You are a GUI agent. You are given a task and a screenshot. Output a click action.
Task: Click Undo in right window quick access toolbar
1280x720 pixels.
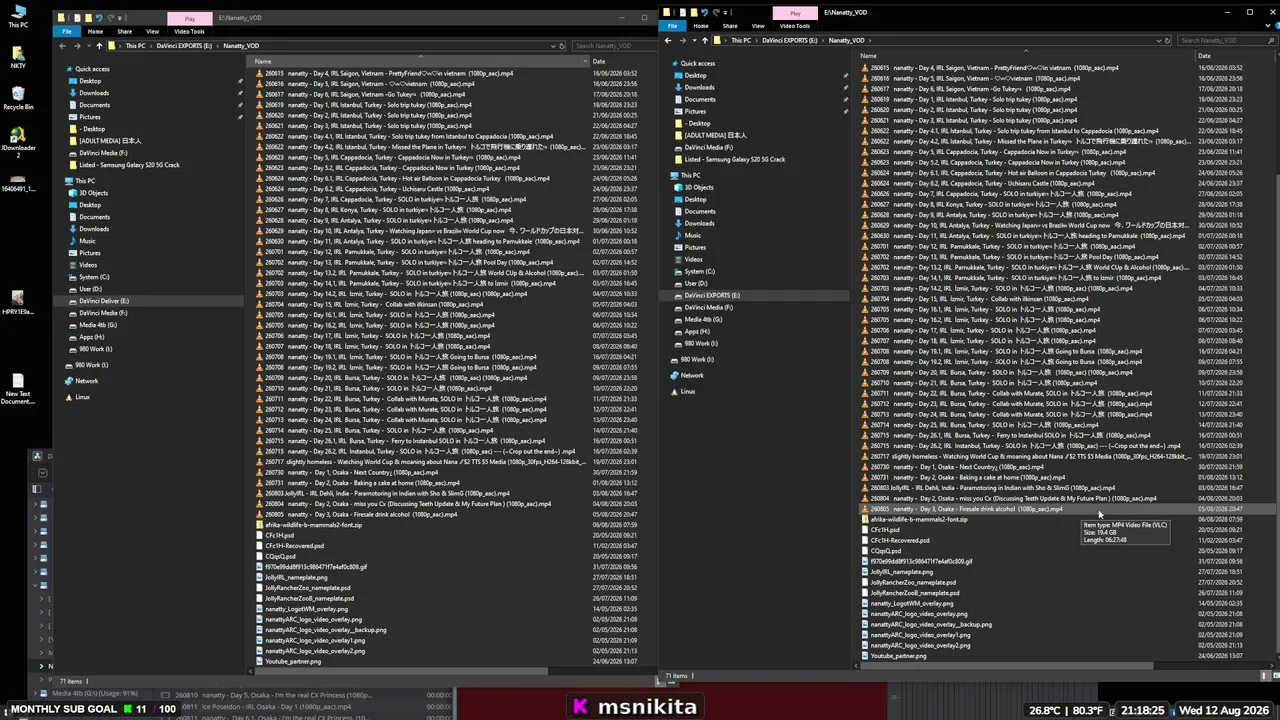pyautogui.click(x=704, y=12)
